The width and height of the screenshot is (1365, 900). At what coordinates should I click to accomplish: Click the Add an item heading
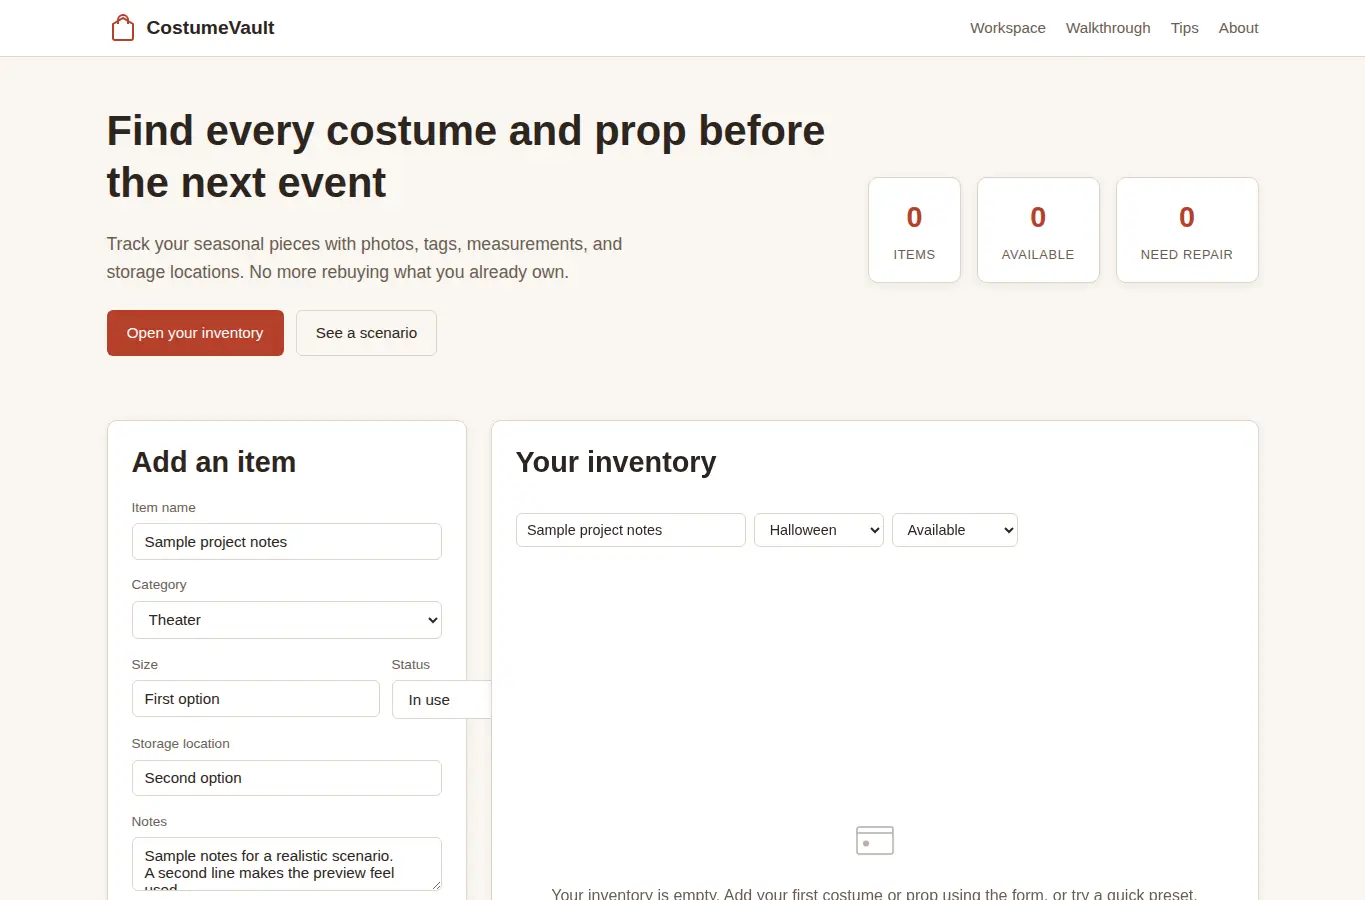coord(214,462)
